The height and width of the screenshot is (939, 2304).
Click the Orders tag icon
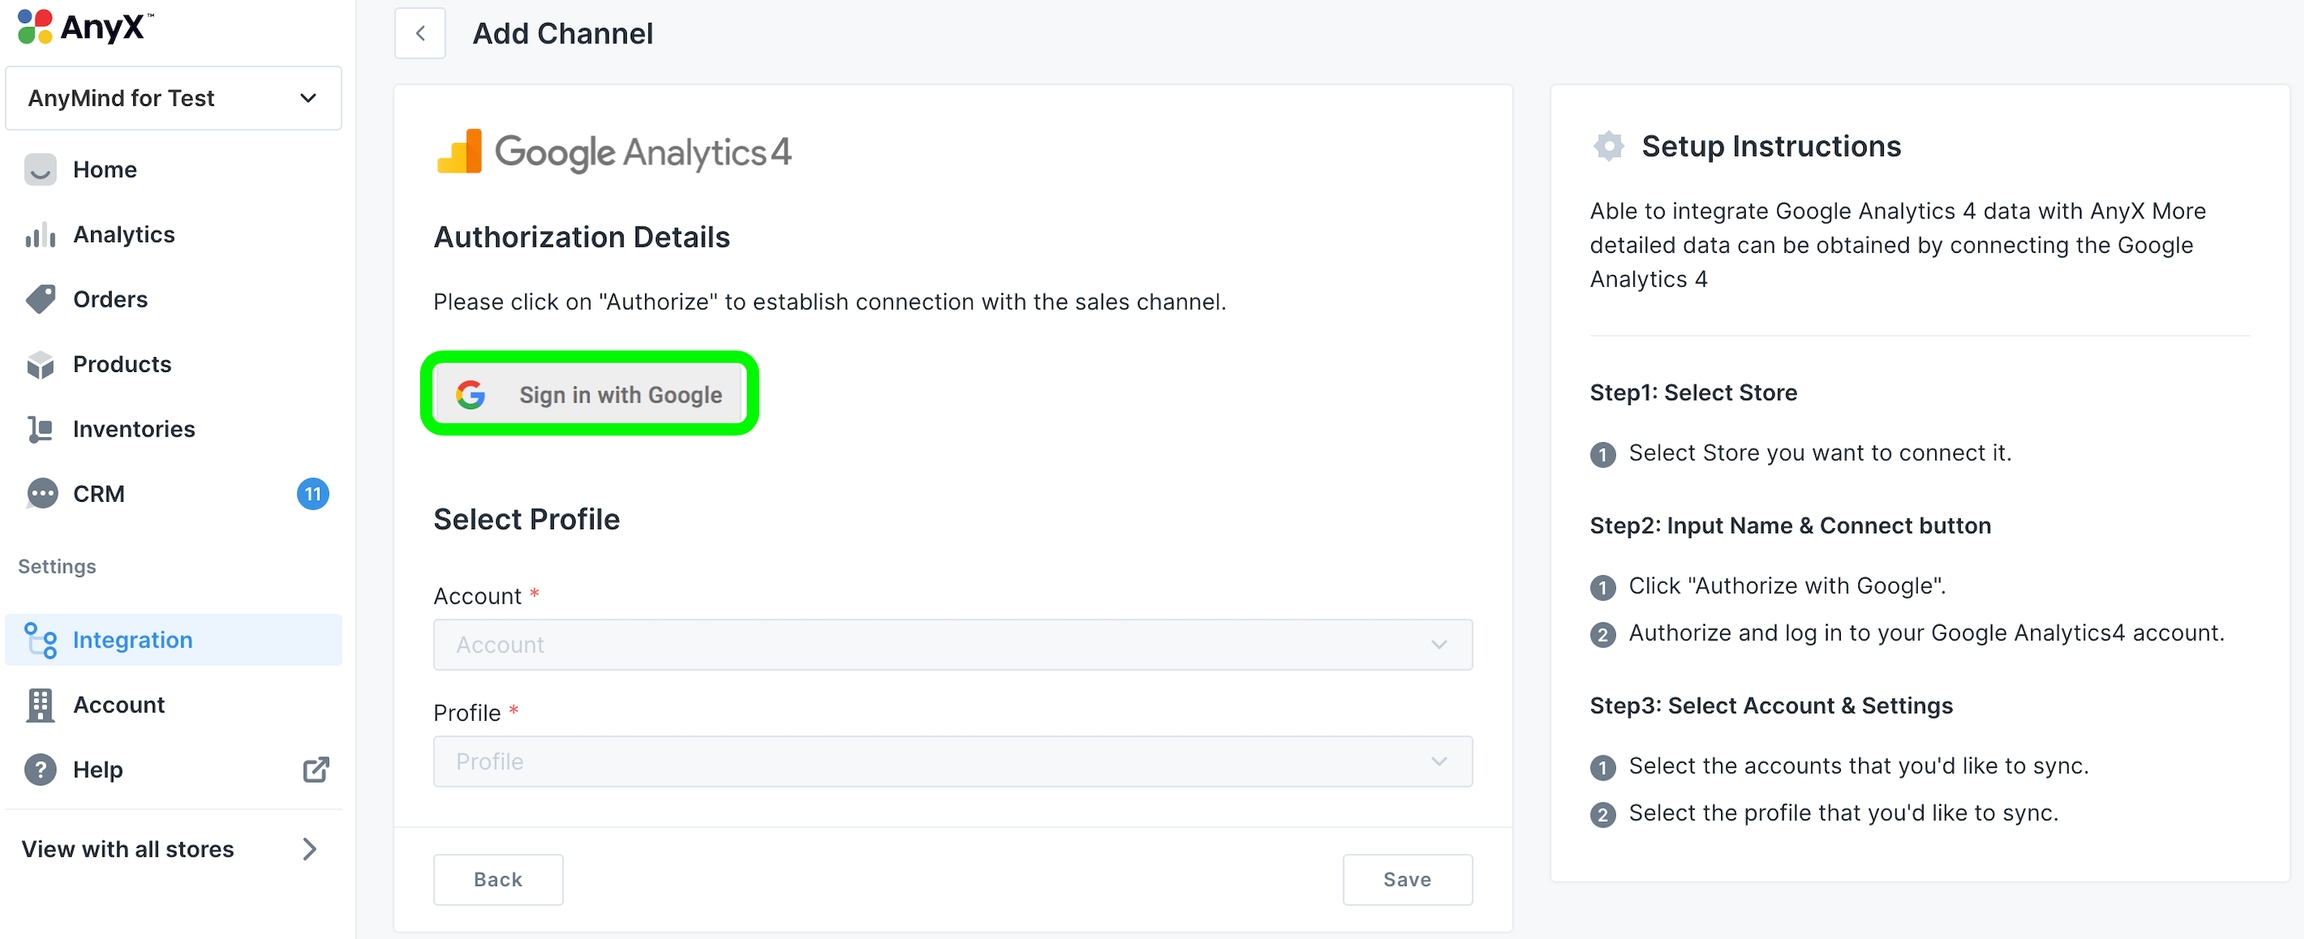click(40, 299)
